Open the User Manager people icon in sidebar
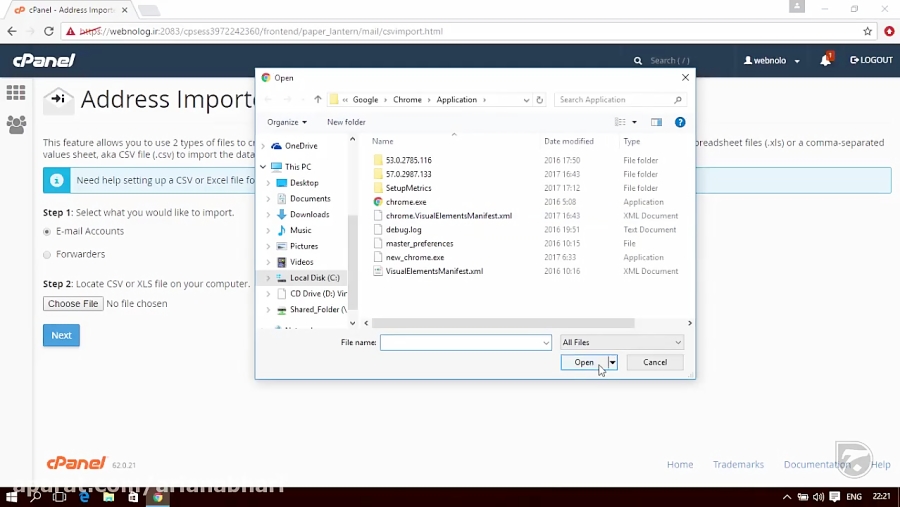Screen dimensions: 900x507 (x=16, y=125)
